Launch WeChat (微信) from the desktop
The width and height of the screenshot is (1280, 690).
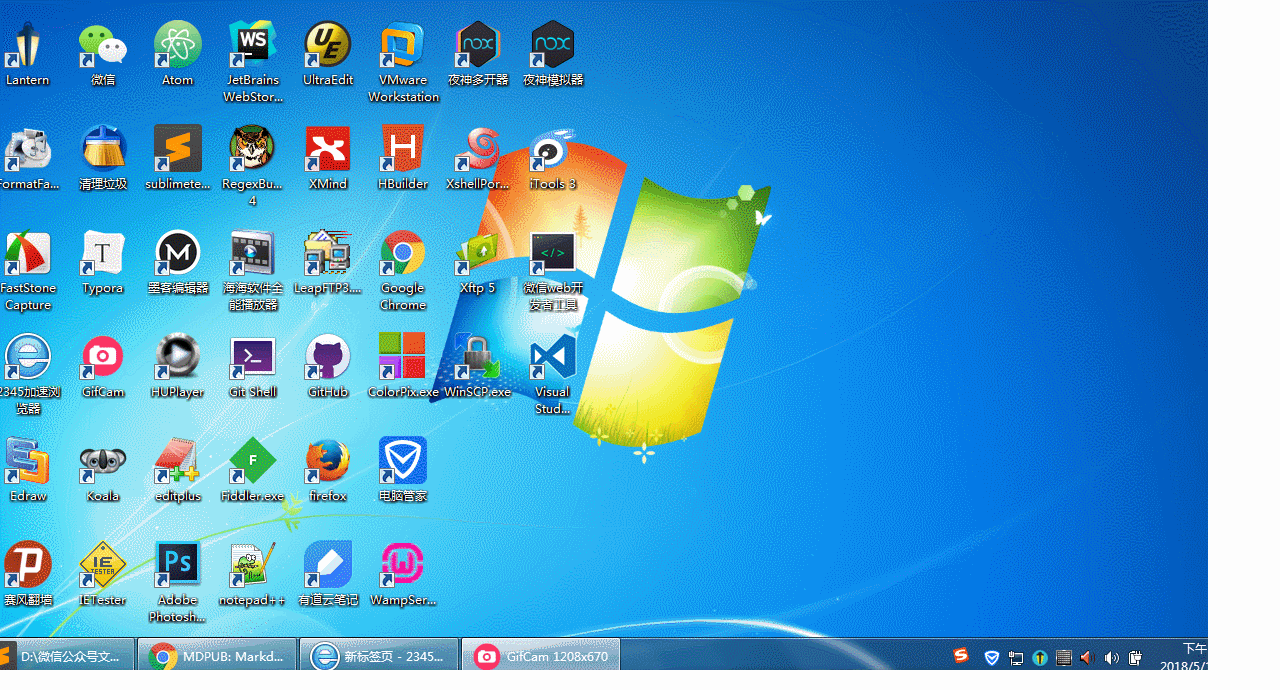point(103,54)
